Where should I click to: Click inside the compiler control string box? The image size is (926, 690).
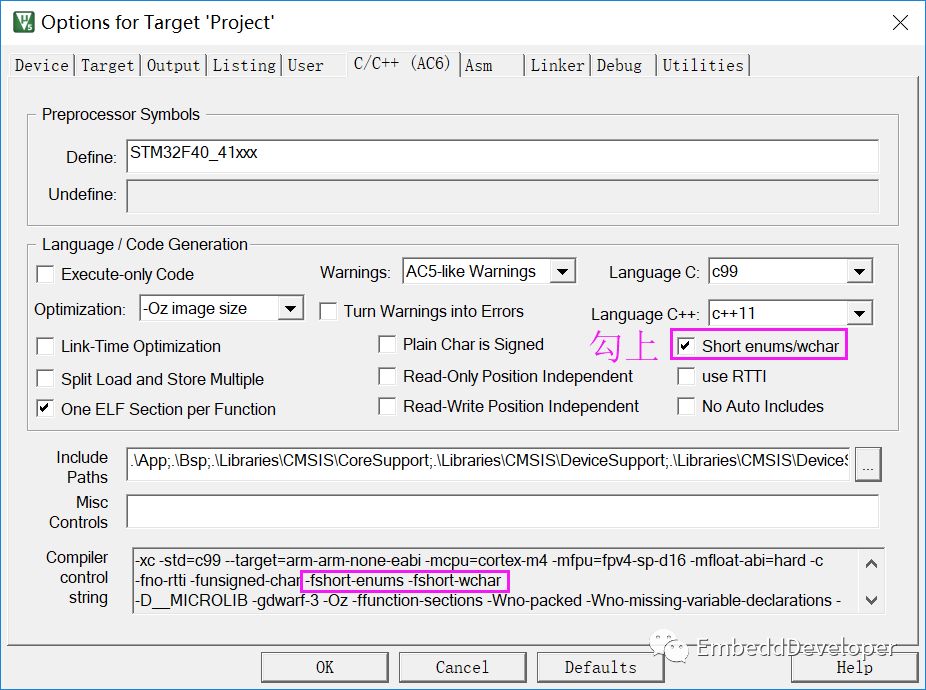[x=496, y=581]
